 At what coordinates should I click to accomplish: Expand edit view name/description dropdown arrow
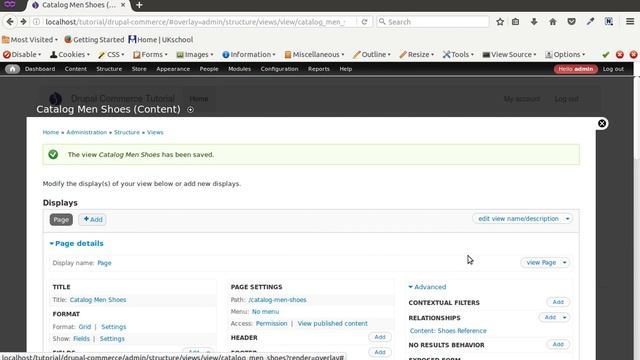coord(567,219)
